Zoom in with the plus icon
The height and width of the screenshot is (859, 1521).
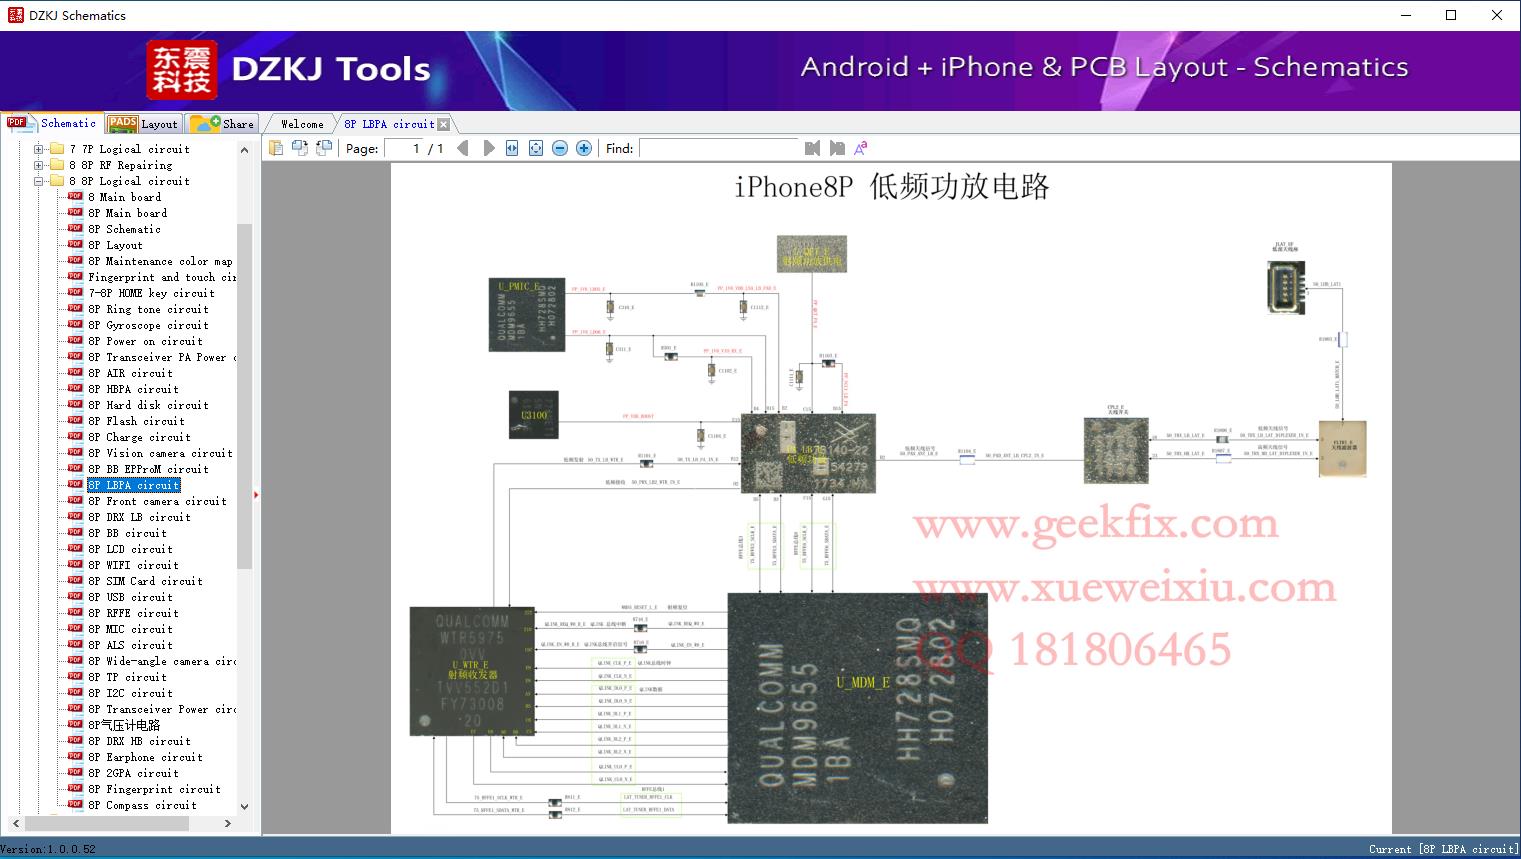tap(584, 148)
